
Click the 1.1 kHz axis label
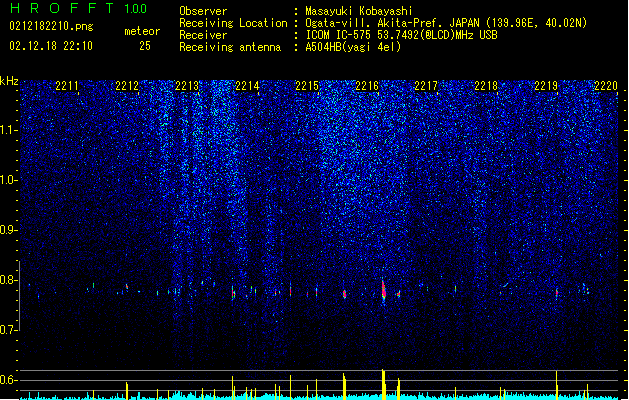pos(9,130)
